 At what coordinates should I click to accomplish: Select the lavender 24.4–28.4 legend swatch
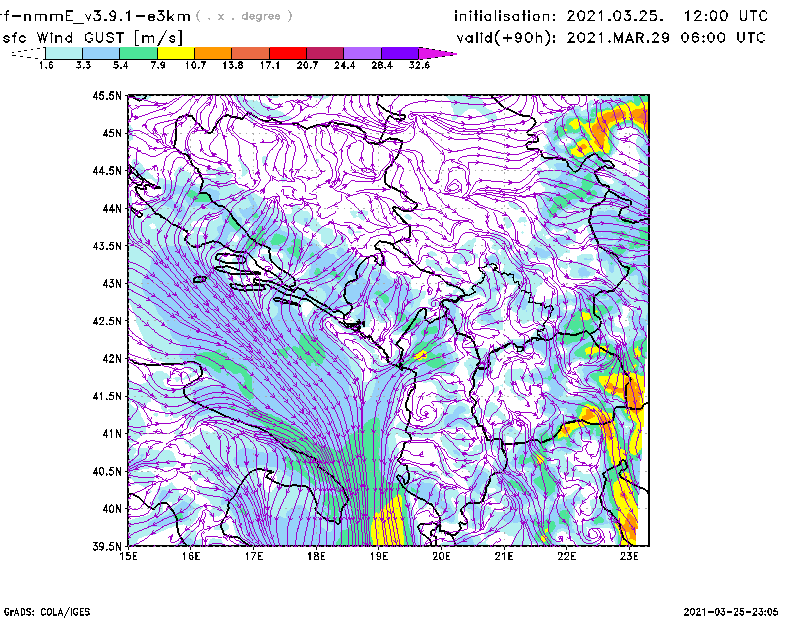363,53
